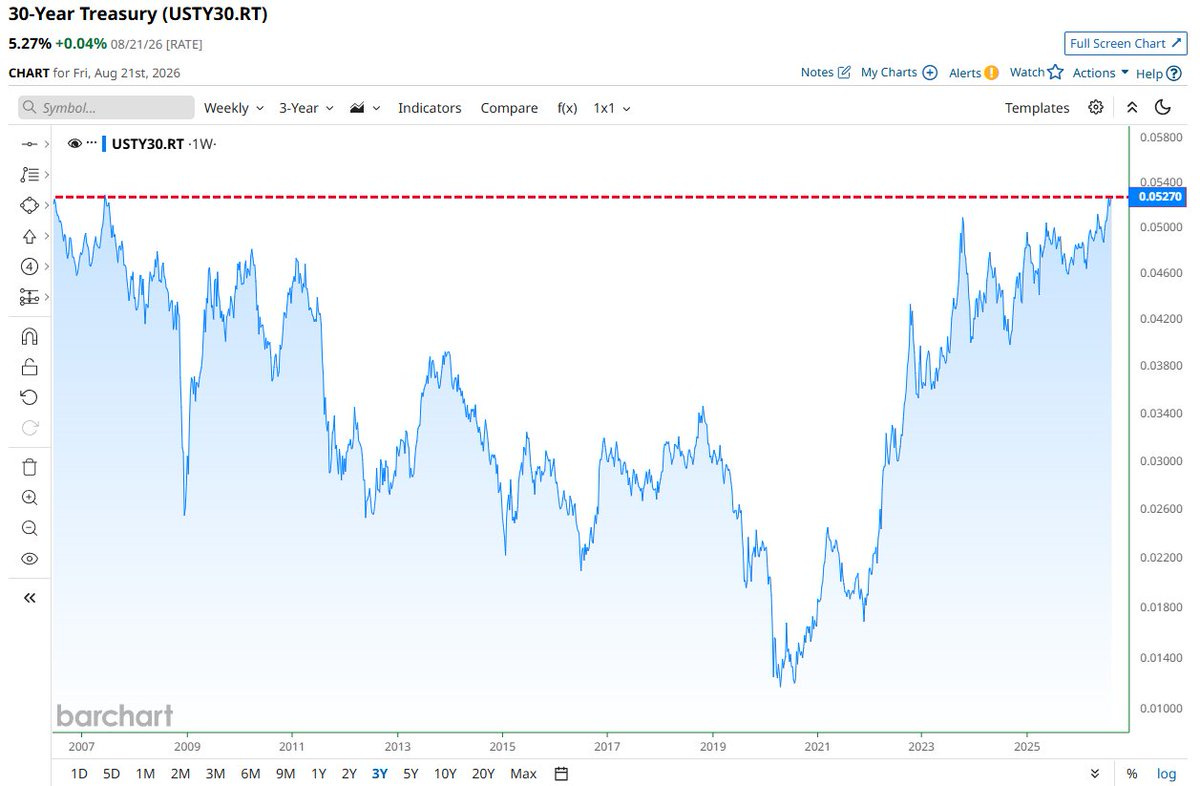Image resolution: width=1200 pixels, height=786 pixels.
Task: Open the Actions dropdown menu
Action: click(1100, 72)
